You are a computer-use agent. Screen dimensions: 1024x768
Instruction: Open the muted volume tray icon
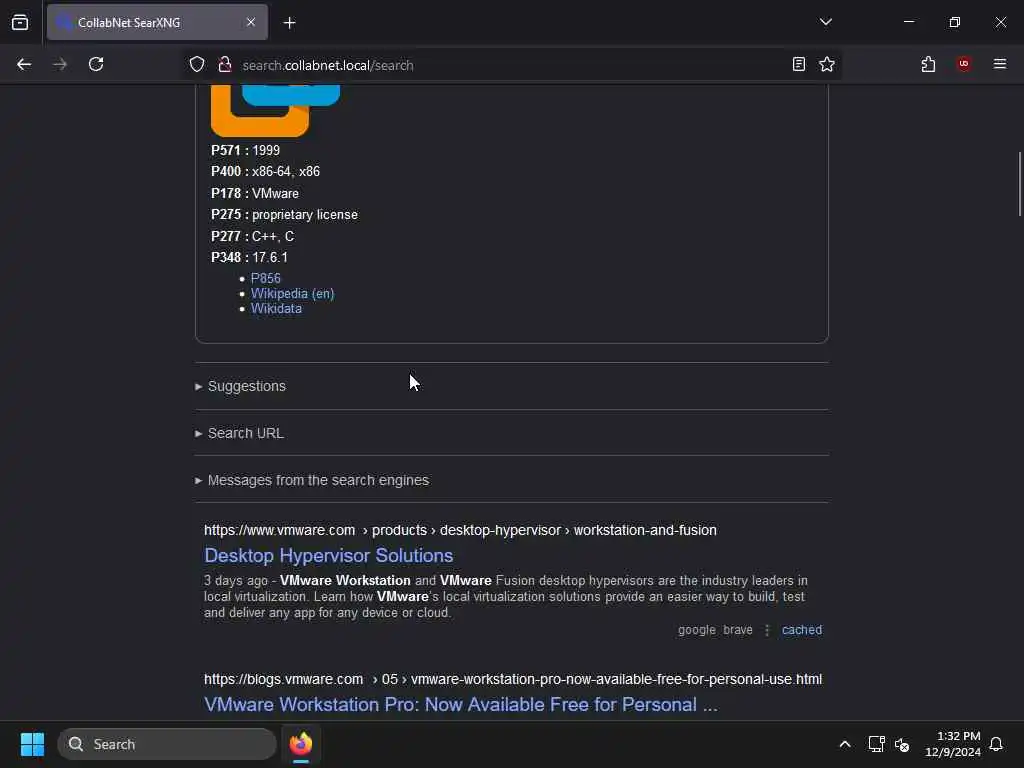coord(902,744)
